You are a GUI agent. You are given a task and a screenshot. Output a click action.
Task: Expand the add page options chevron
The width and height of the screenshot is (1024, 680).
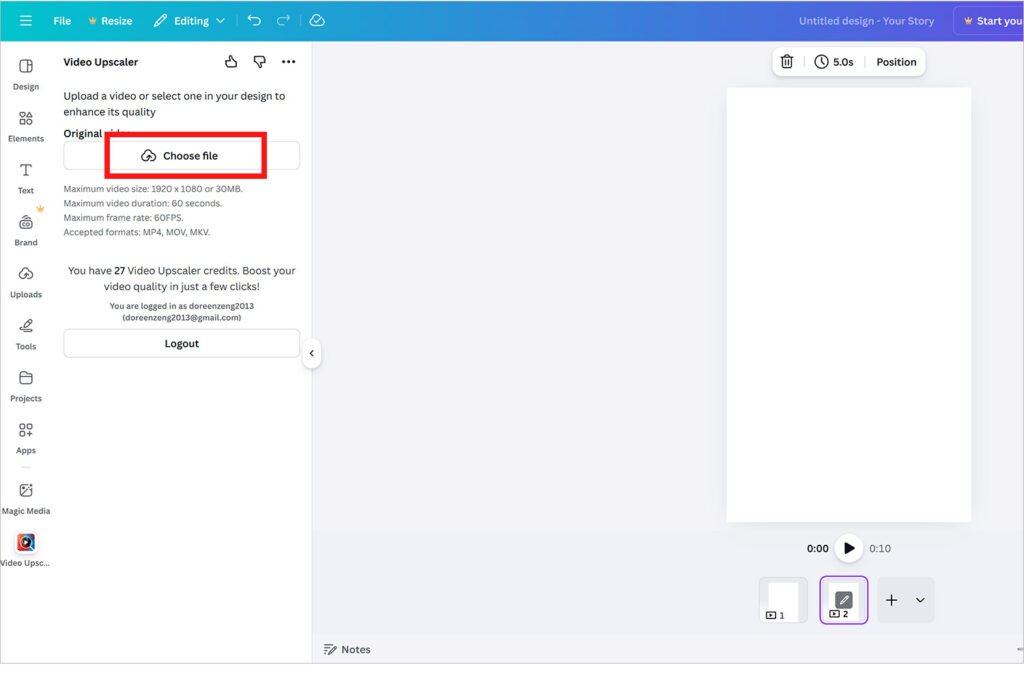point(920,600)
